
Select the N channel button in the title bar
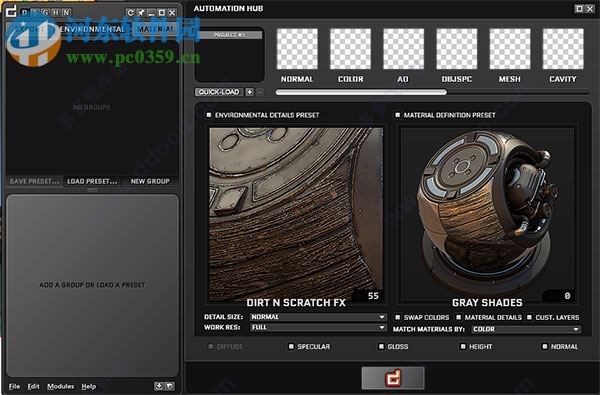coord(66,13)
